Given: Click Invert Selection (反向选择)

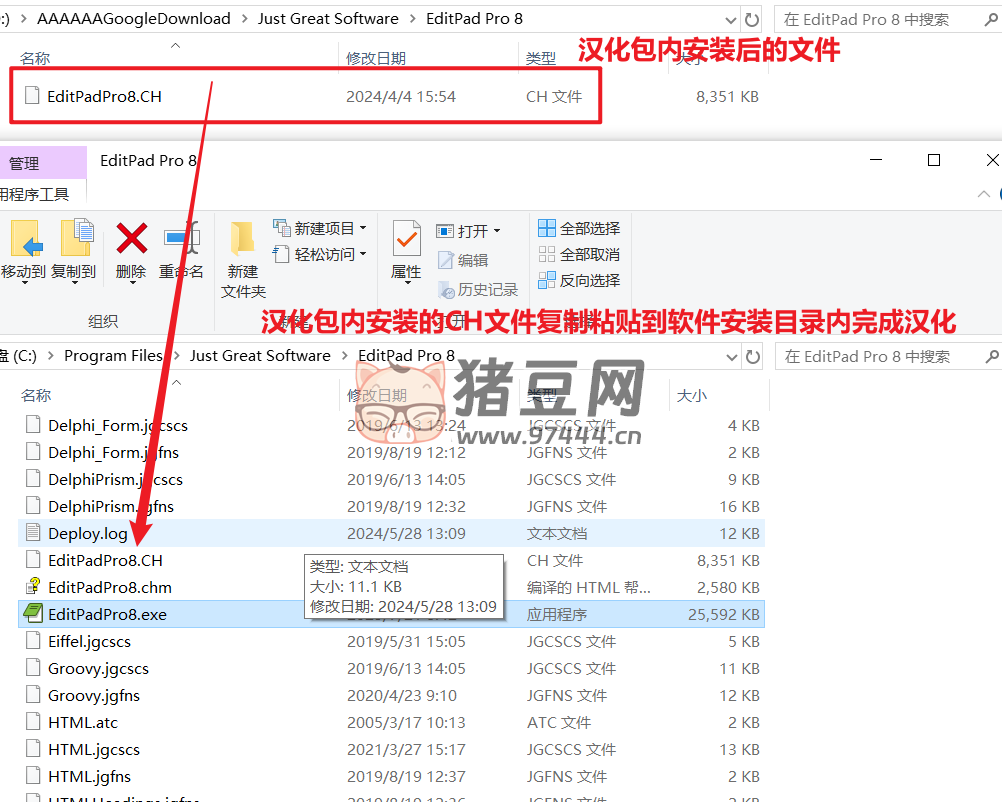Looking at the screenshot, I should click(579, 280).
